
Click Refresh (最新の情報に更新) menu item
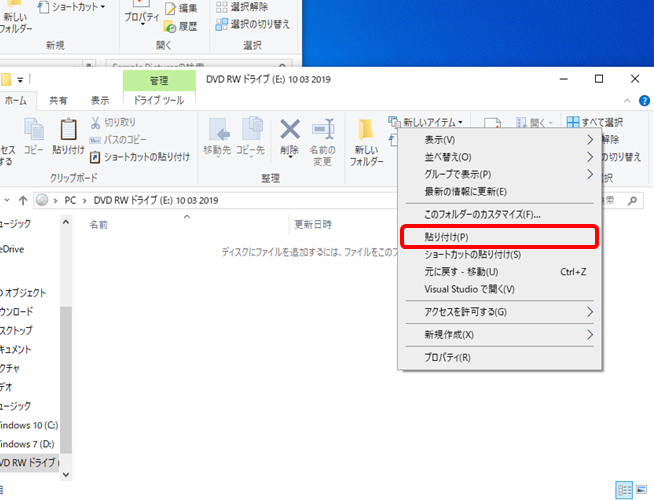coord(500,192)
